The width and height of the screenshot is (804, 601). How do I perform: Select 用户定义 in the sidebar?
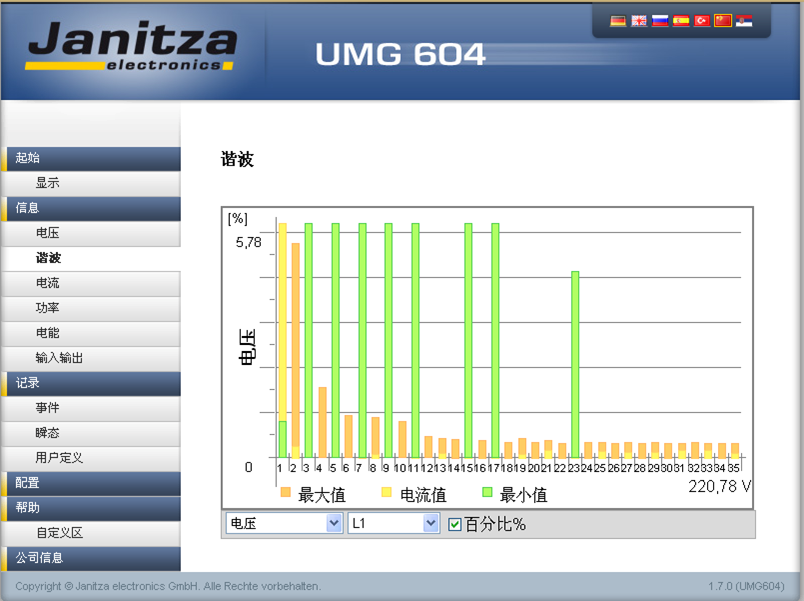91,458
